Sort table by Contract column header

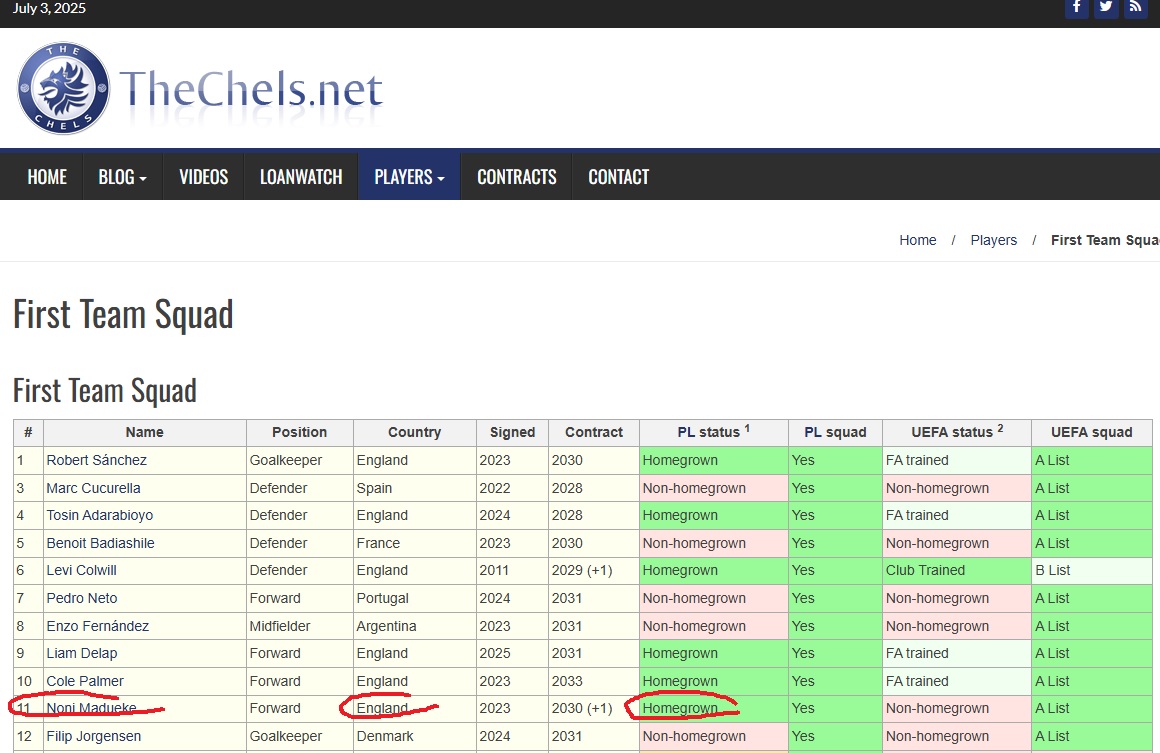(593, 433)
